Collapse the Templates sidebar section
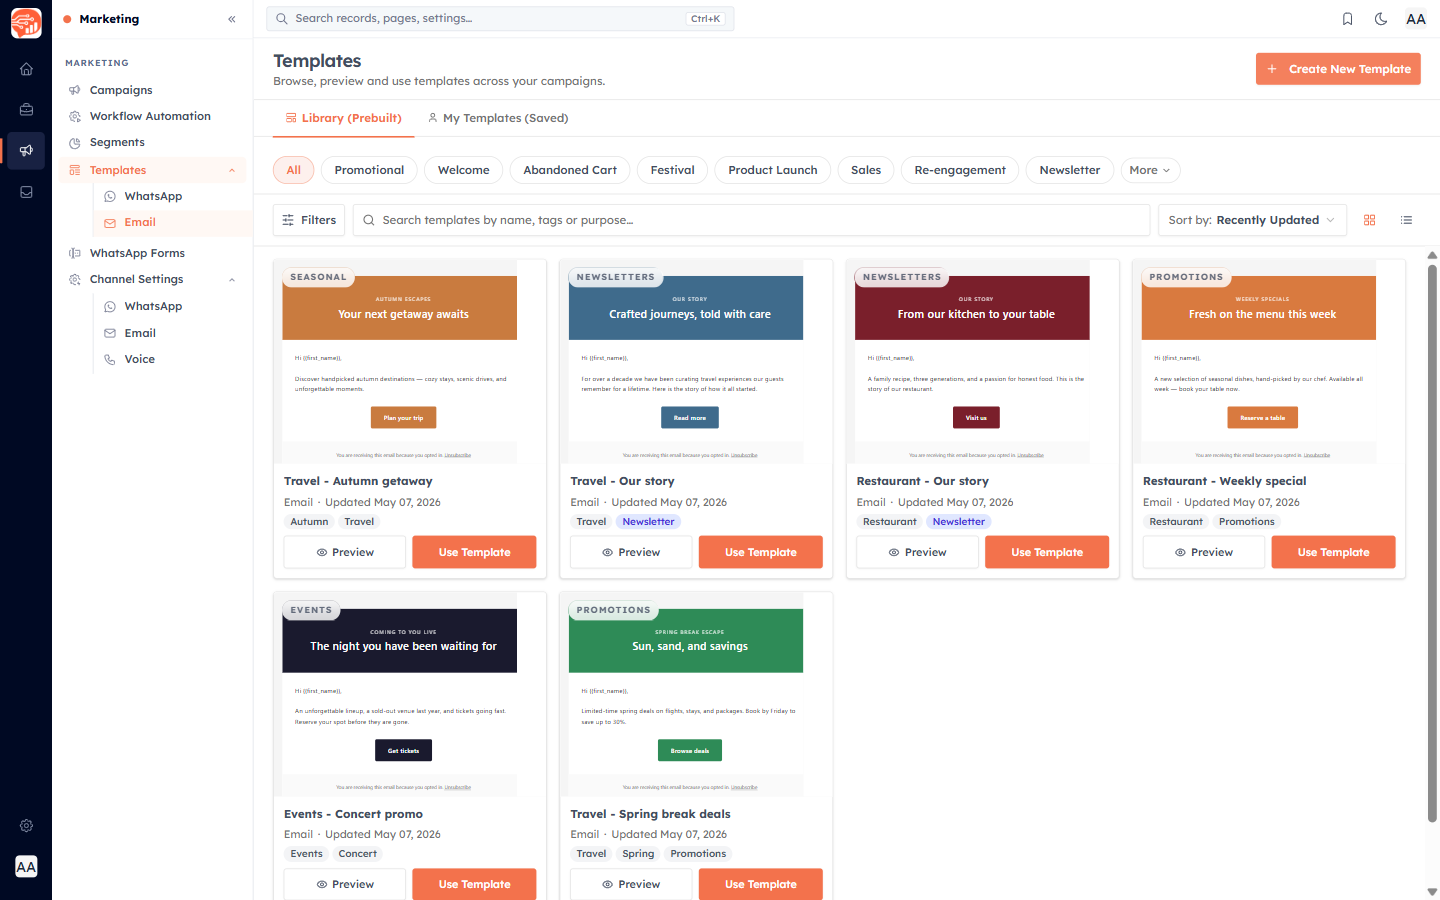This screenshot has height=900, width=1440. click(x=232, y=170)
